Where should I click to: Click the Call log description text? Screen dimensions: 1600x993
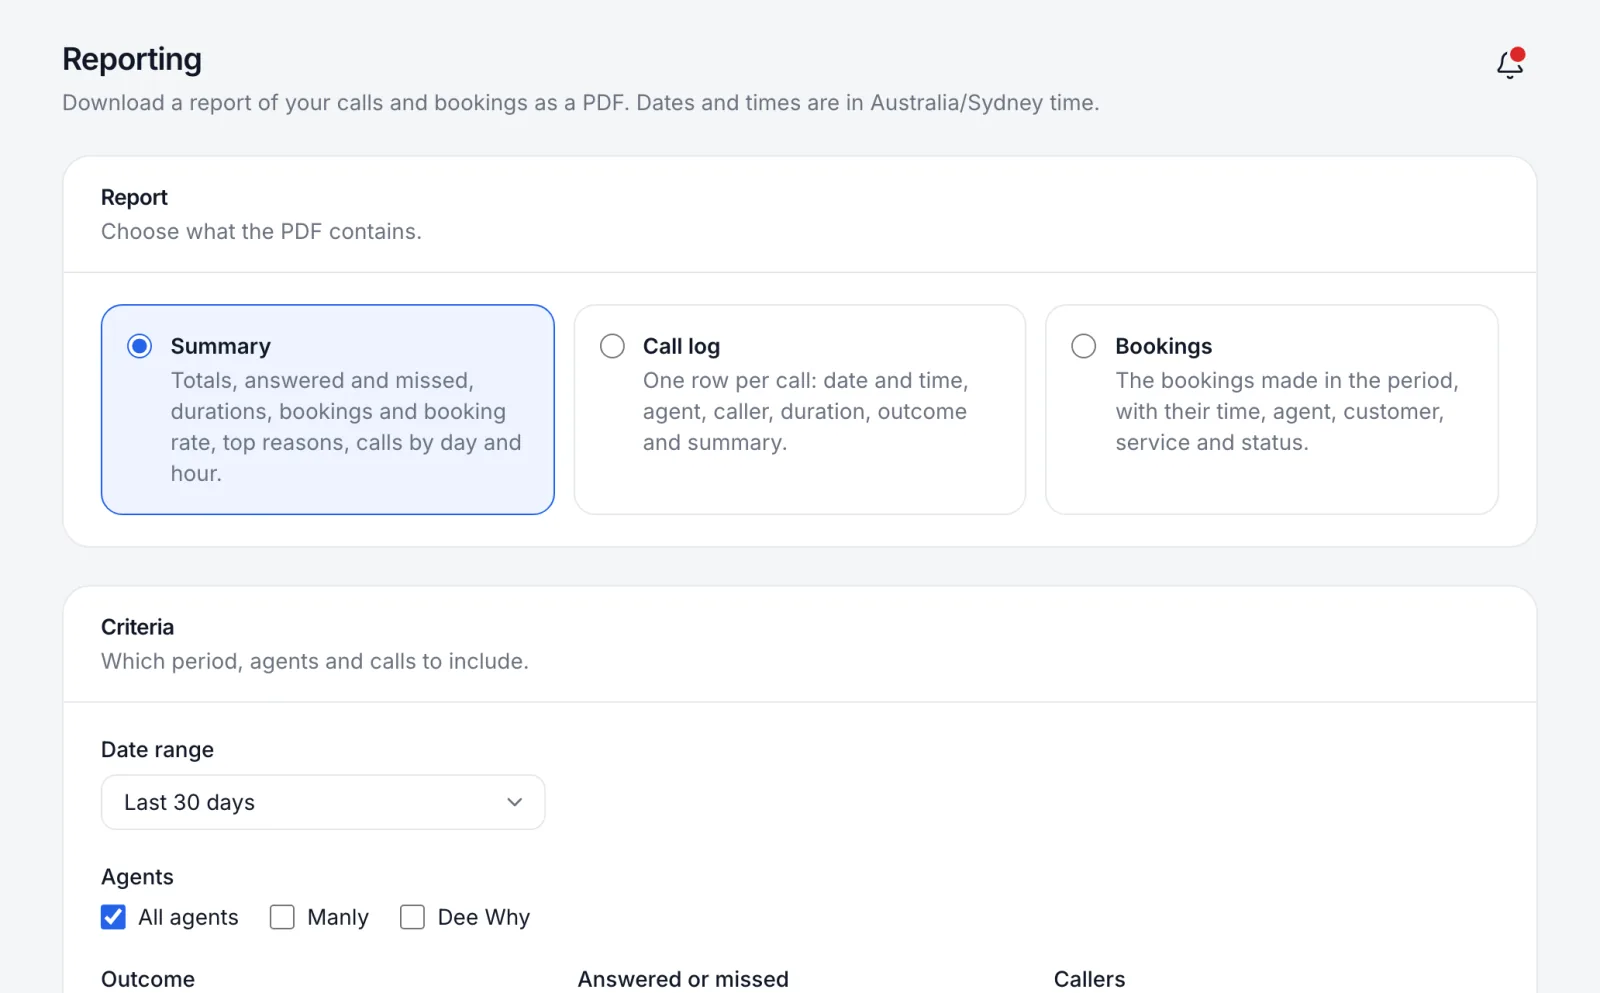806,411
